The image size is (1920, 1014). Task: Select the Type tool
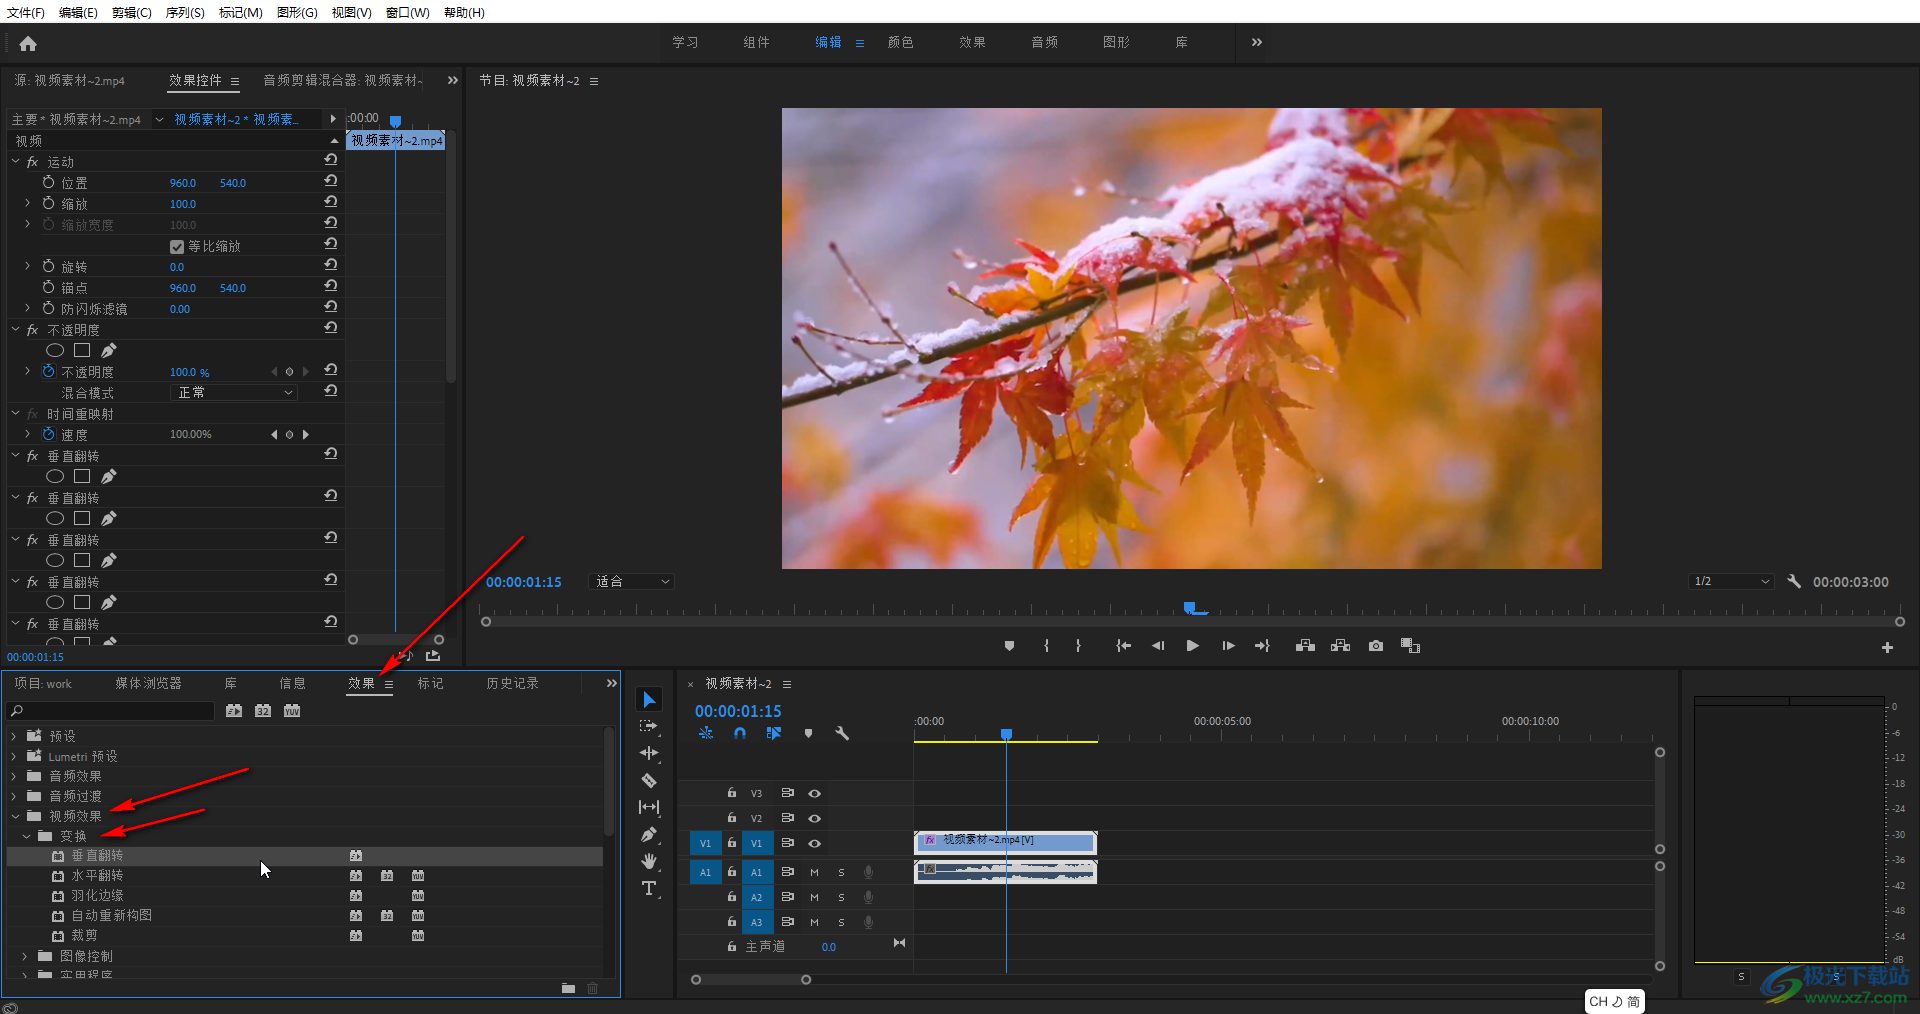(649, 888)
